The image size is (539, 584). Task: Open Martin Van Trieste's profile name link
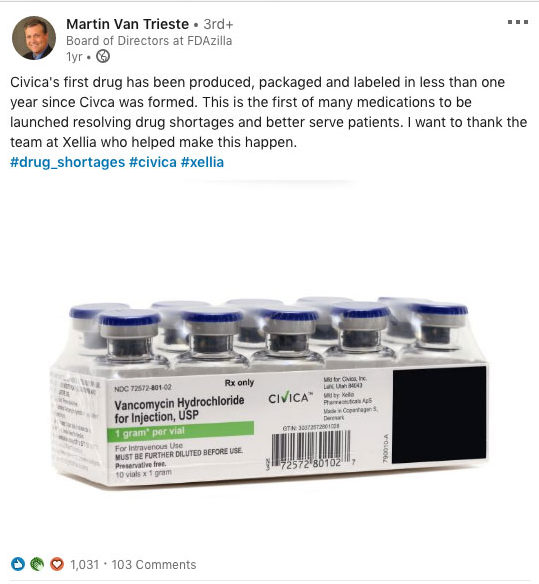click(x=127, y=24)
